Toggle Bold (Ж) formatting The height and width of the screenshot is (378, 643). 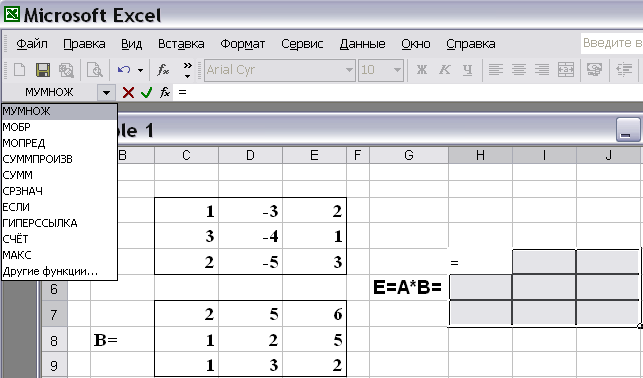pos(422,70)
